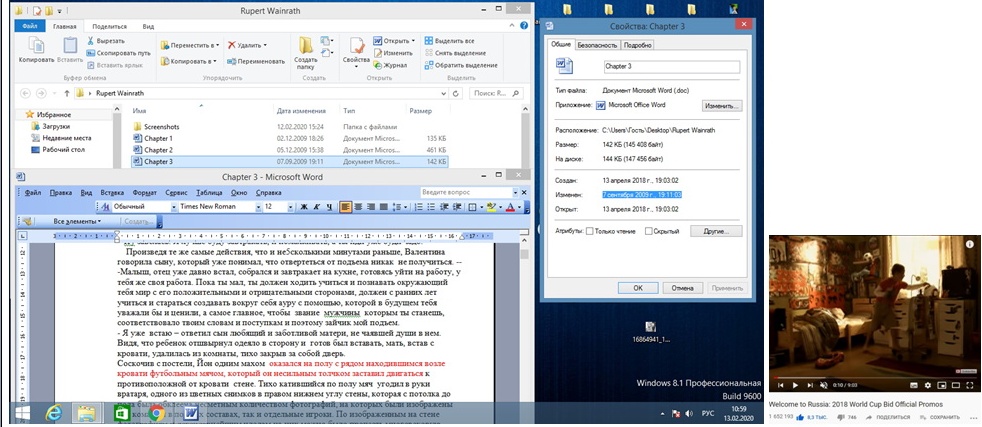Open font size dropdown showing 12
The image size is (982, 427).
point(291,207)
